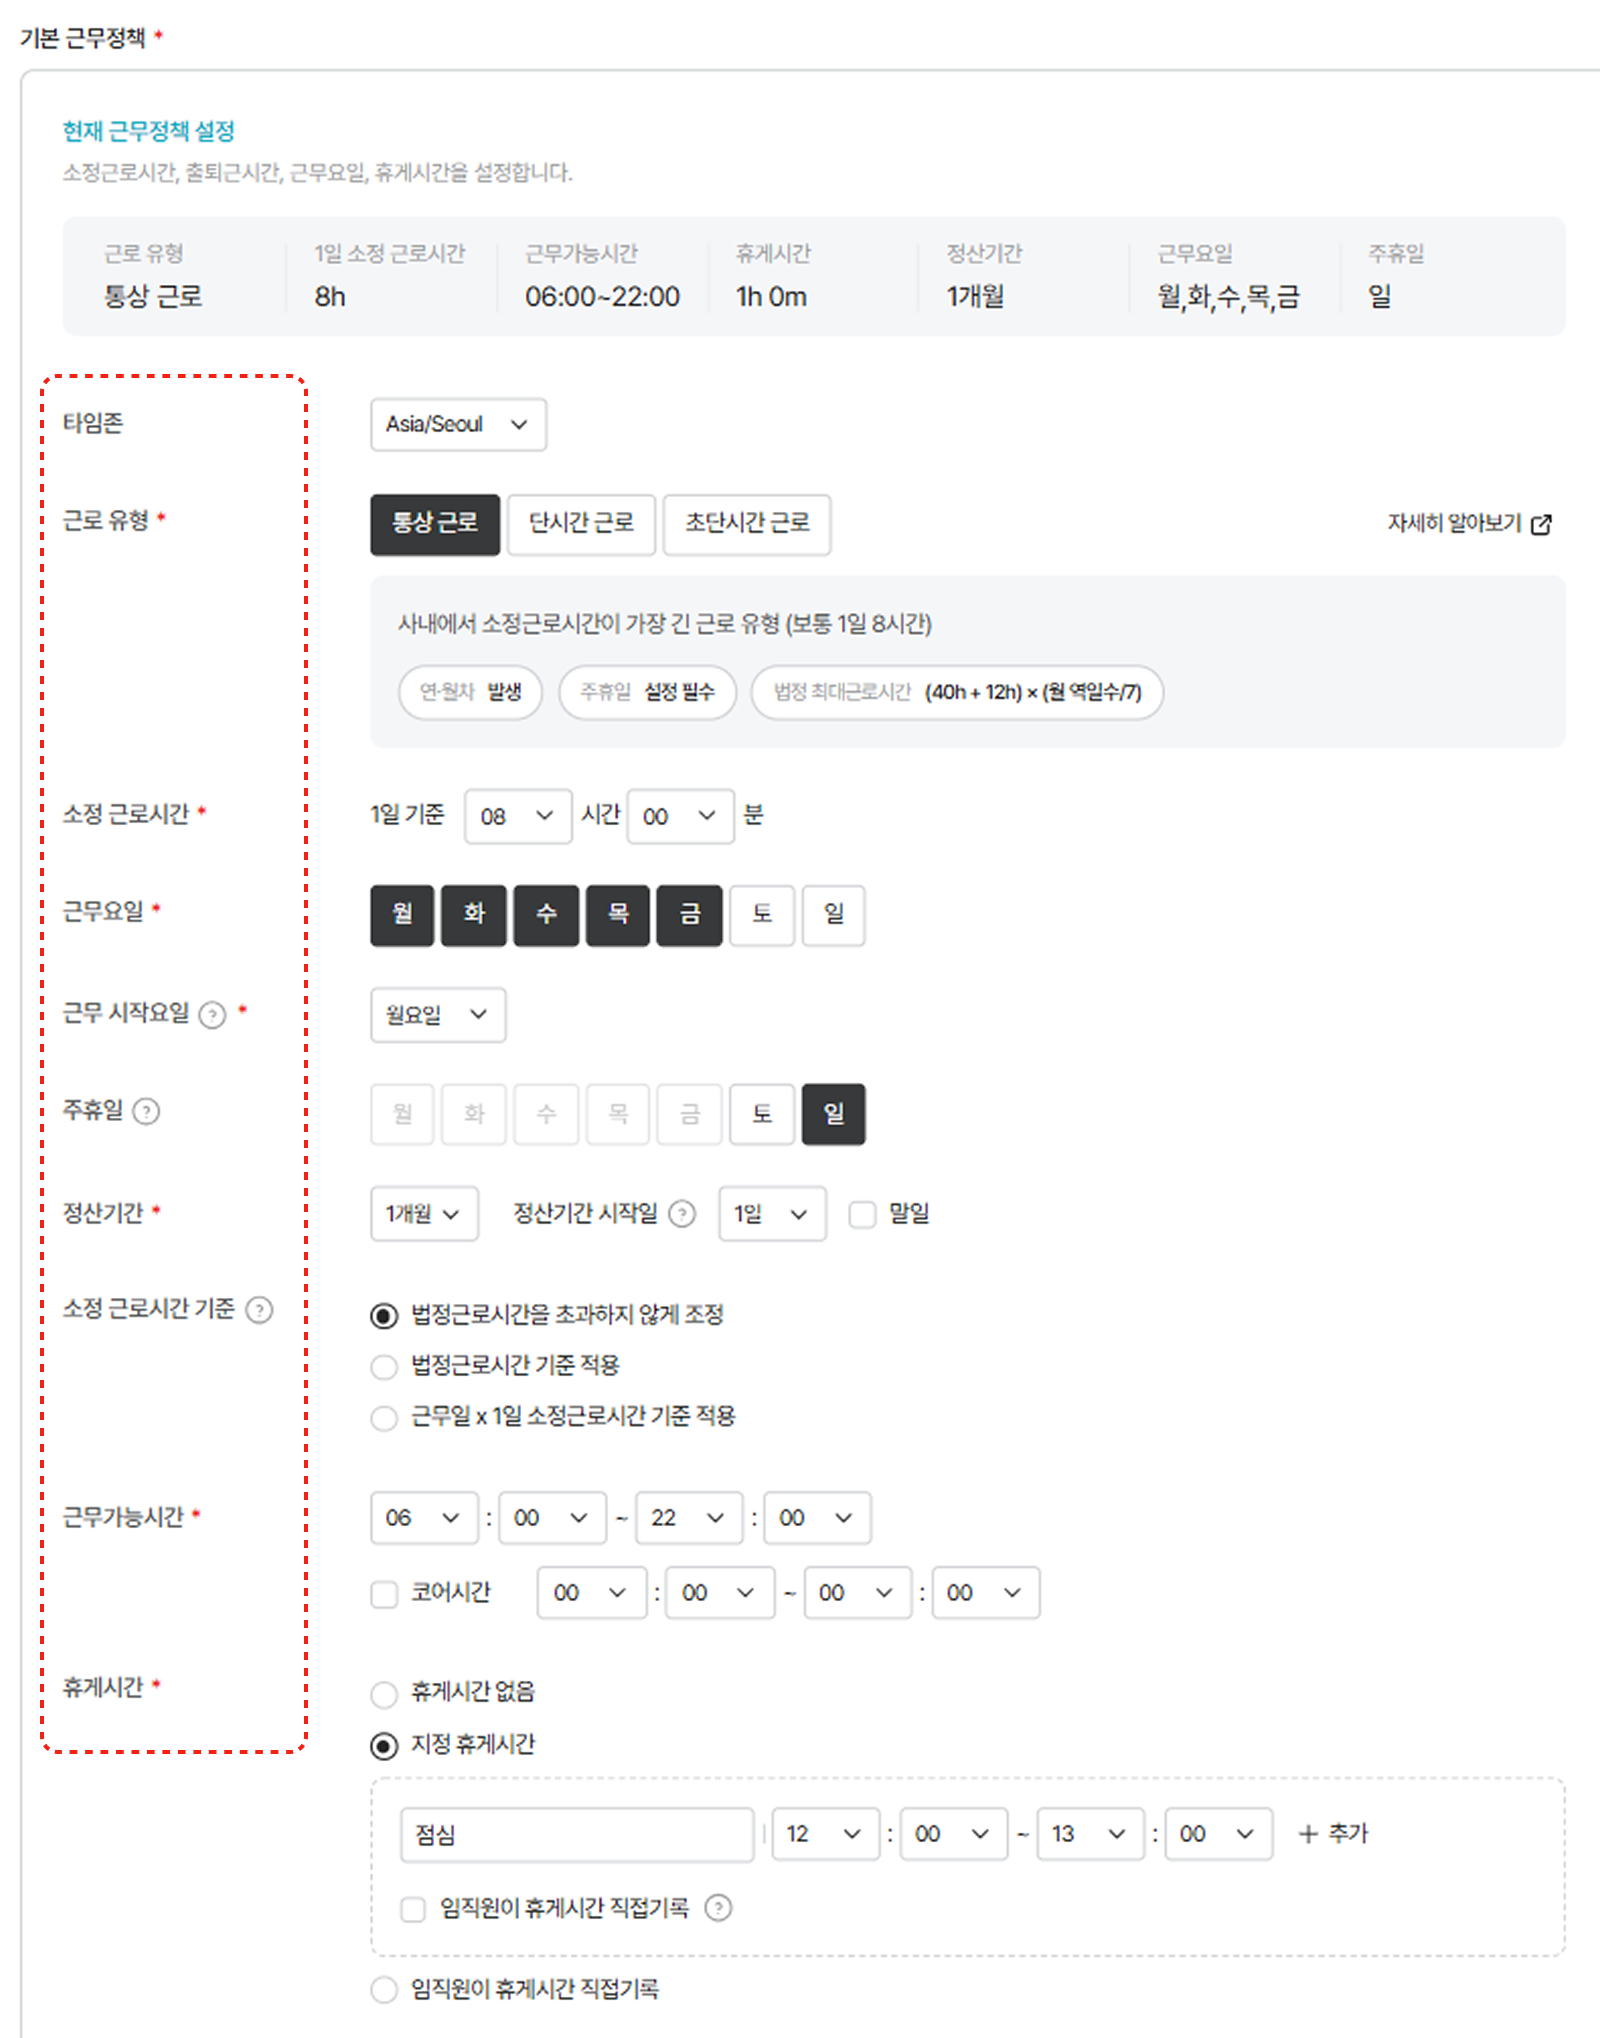The width and height of the screenshot is (1600, 2038).
Task: Select the 초단시간 근로 work type tab
Action: [747, 524]
